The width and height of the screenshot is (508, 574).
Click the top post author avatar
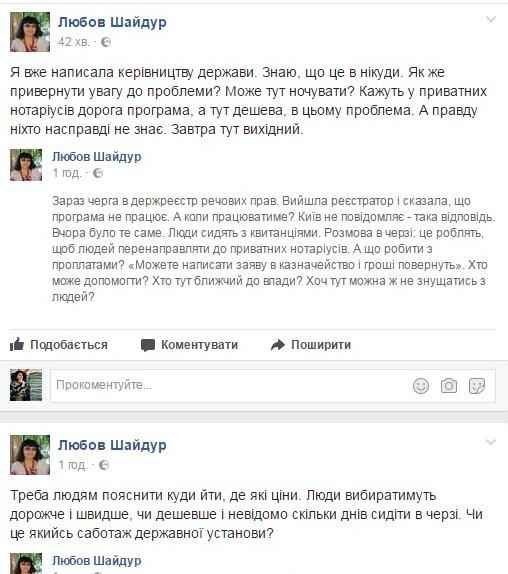30,32
